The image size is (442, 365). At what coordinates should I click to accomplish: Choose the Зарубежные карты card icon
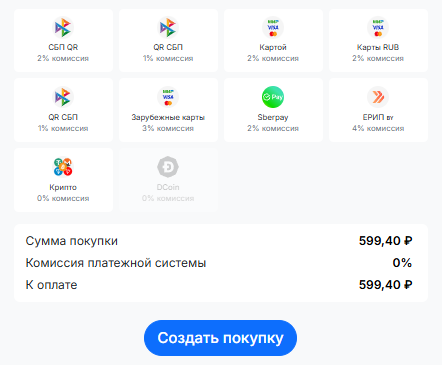168,97
